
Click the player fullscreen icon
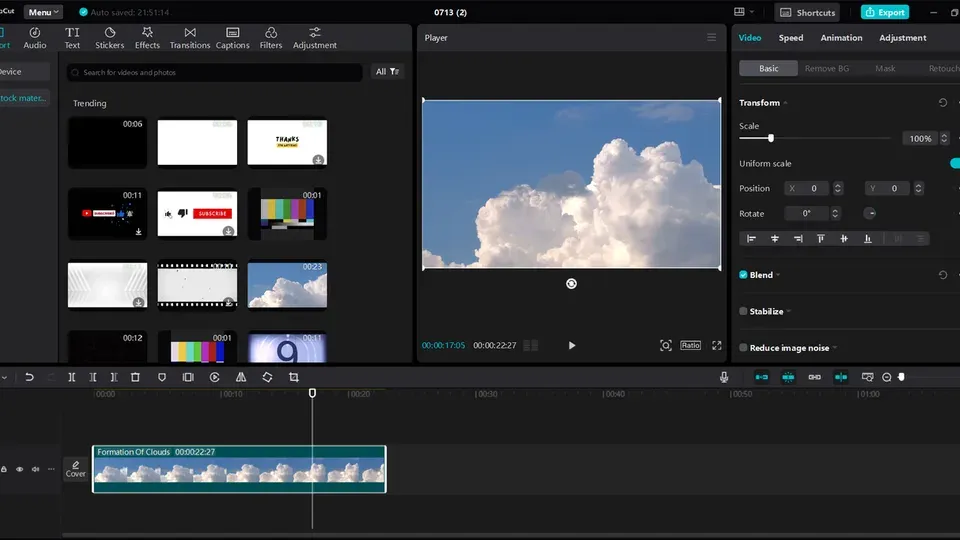716,345
